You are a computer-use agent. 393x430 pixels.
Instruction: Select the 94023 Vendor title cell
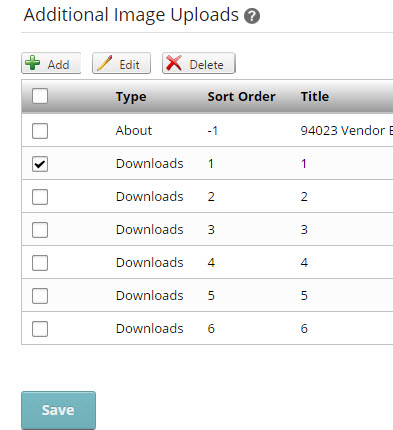coord(347,130)
